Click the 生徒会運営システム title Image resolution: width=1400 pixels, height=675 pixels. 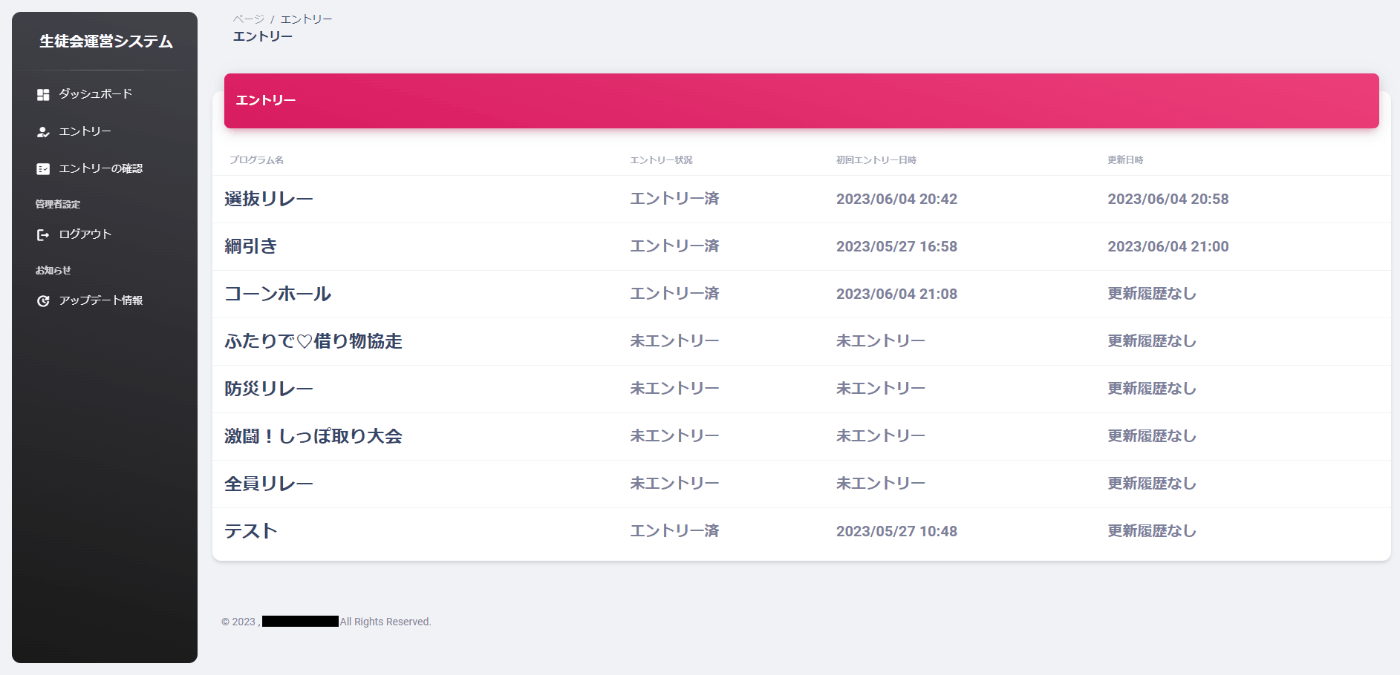pos(106,42)
